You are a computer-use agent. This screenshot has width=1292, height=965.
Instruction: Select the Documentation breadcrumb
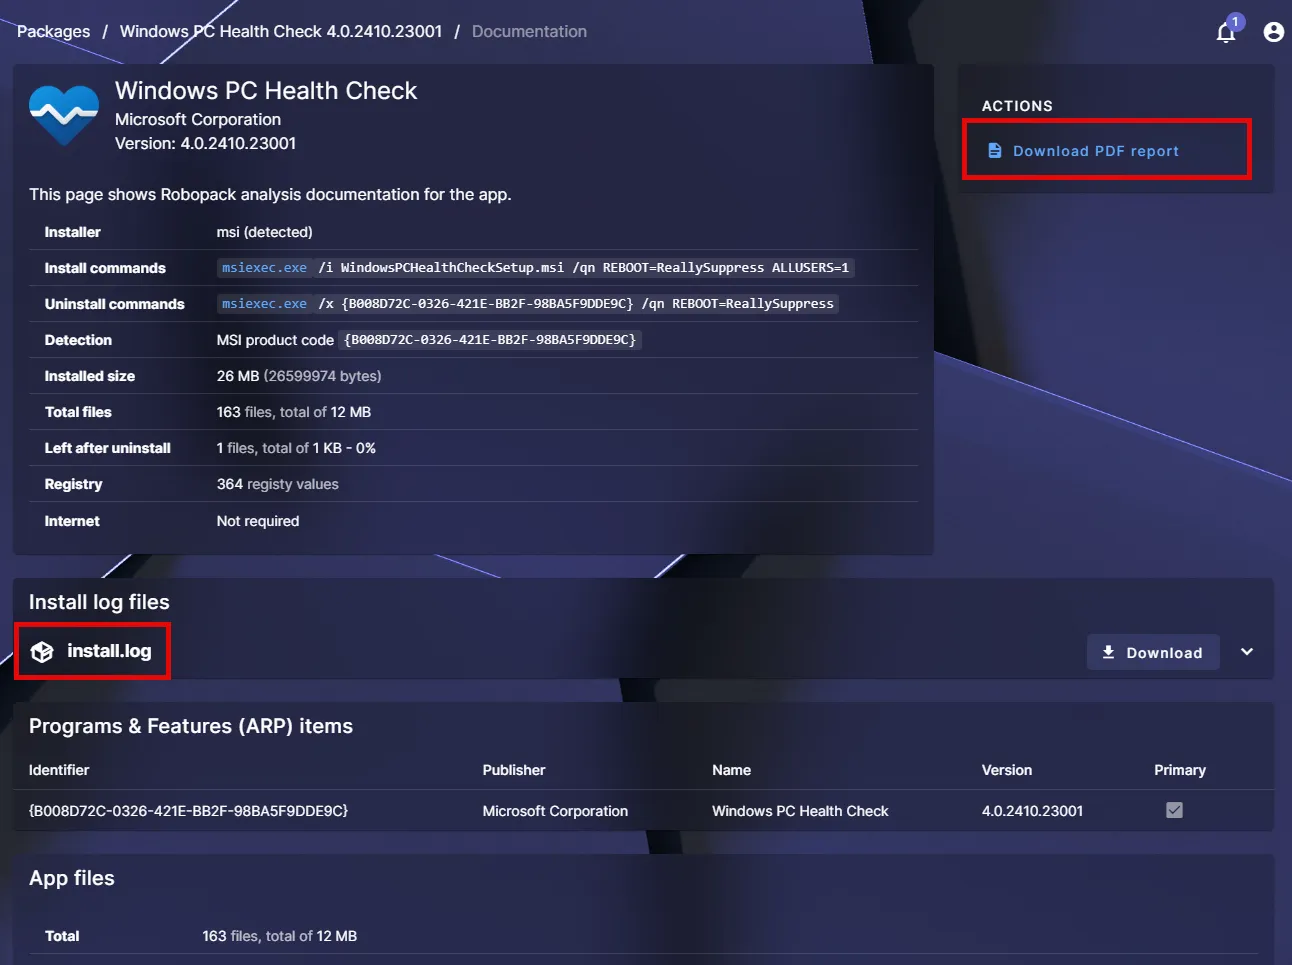click(x=529, y=31)
